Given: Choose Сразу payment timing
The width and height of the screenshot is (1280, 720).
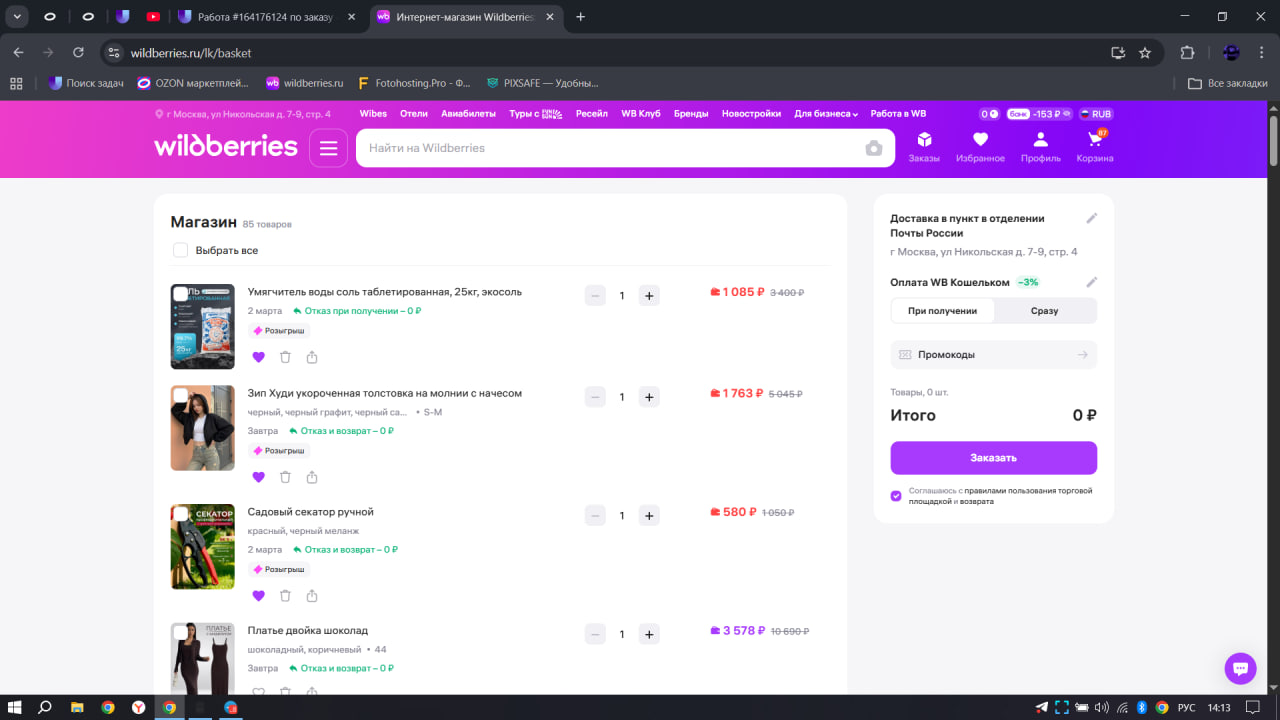Looking at the screenshot, I should [x=1045, y=311].
